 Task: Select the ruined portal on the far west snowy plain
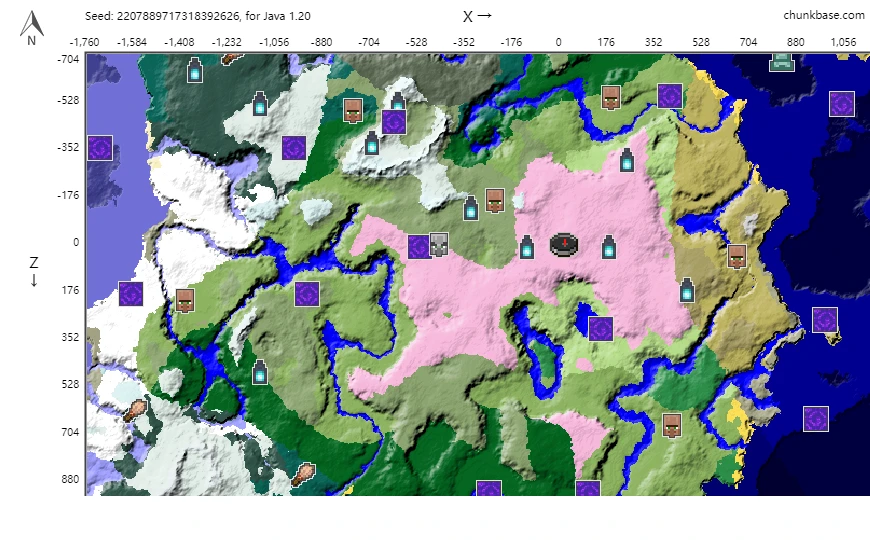[131, 294]
